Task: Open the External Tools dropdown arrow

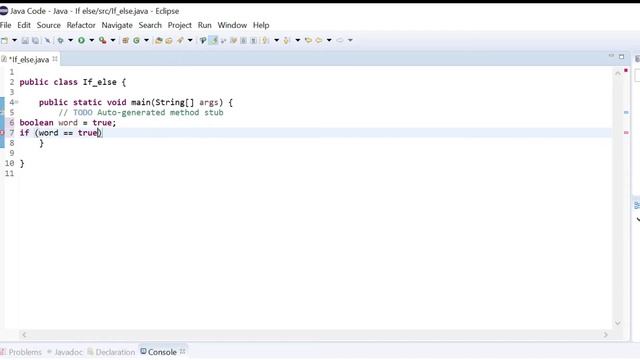Action: 113,40
